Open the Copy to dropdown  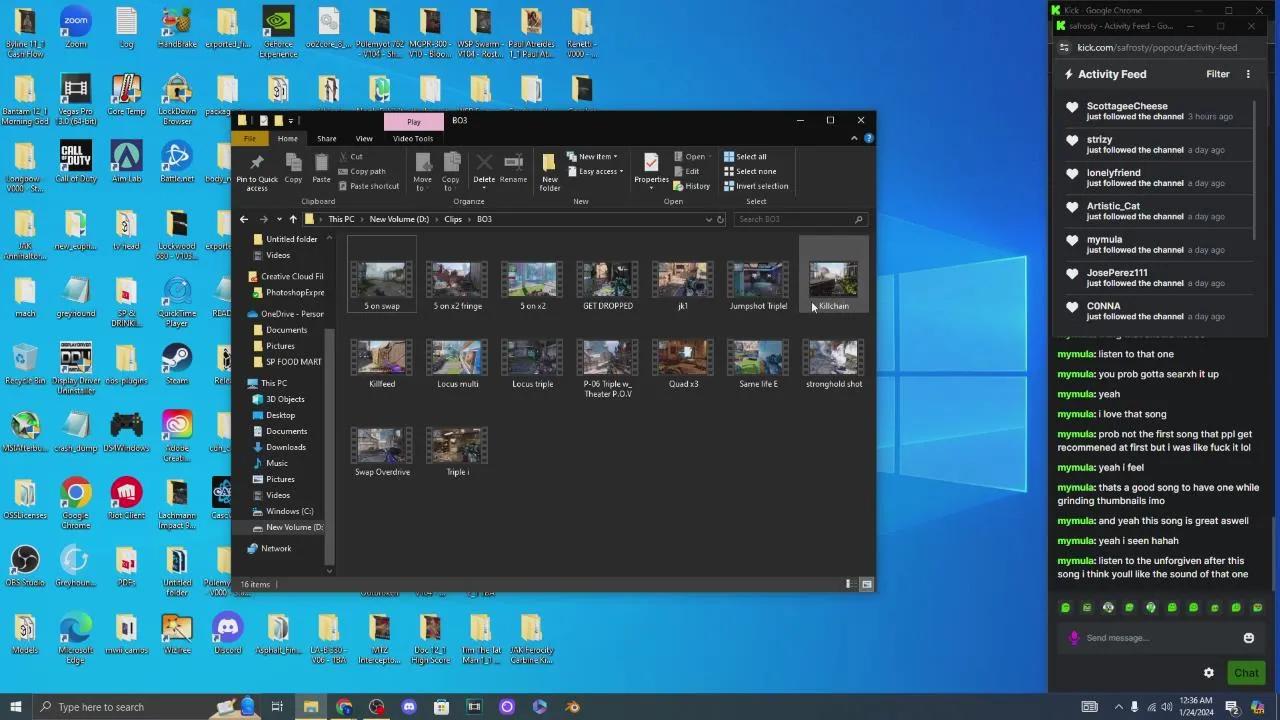[x=451, y=171]
